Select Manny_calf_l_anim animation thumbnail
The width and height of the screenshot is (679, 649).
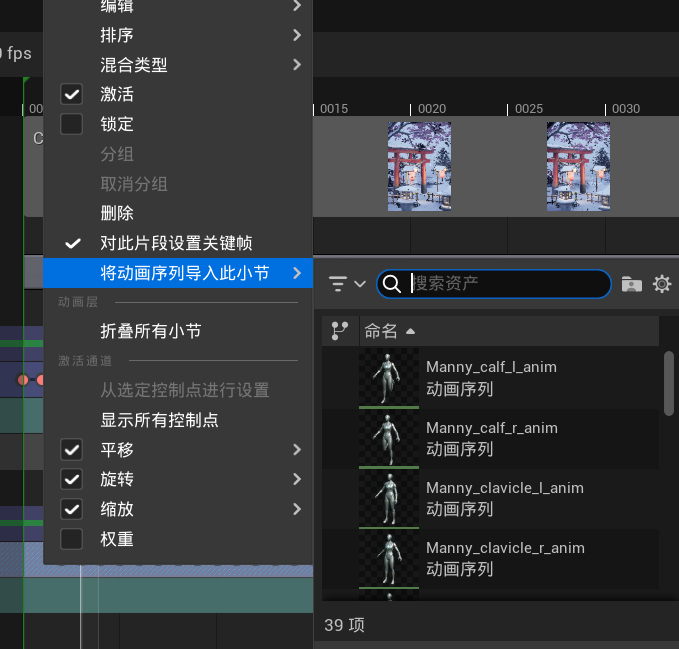pos(389,378)
